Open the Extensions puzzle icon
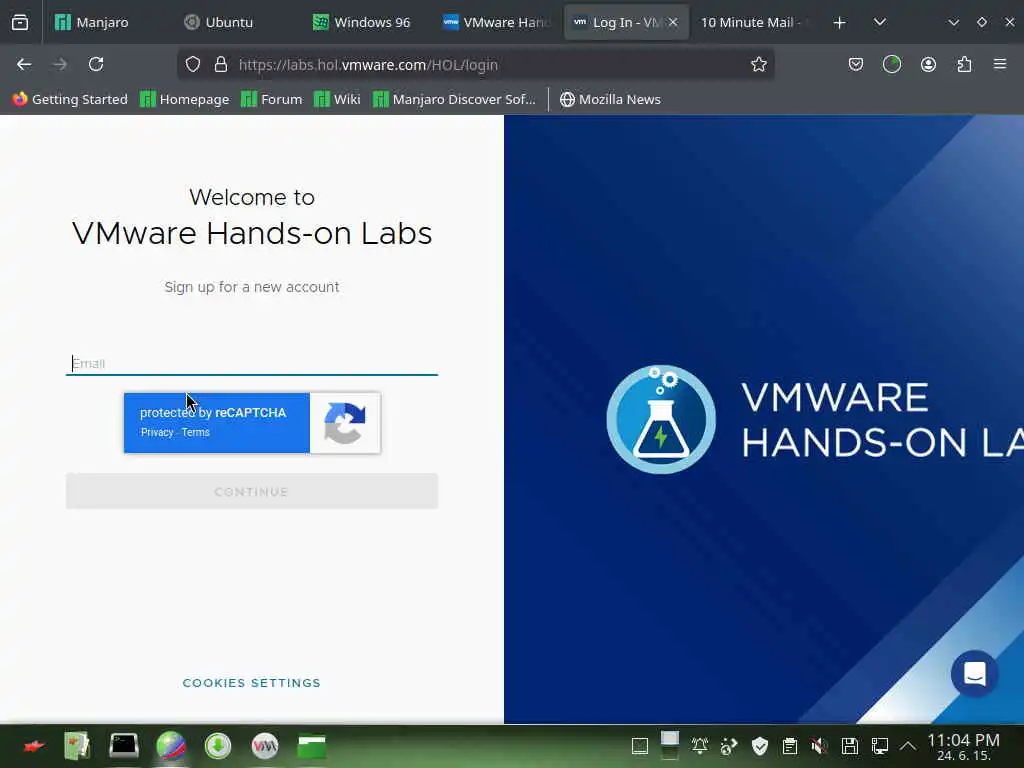This screenshot has height=768, width=1024. (964, 64)
